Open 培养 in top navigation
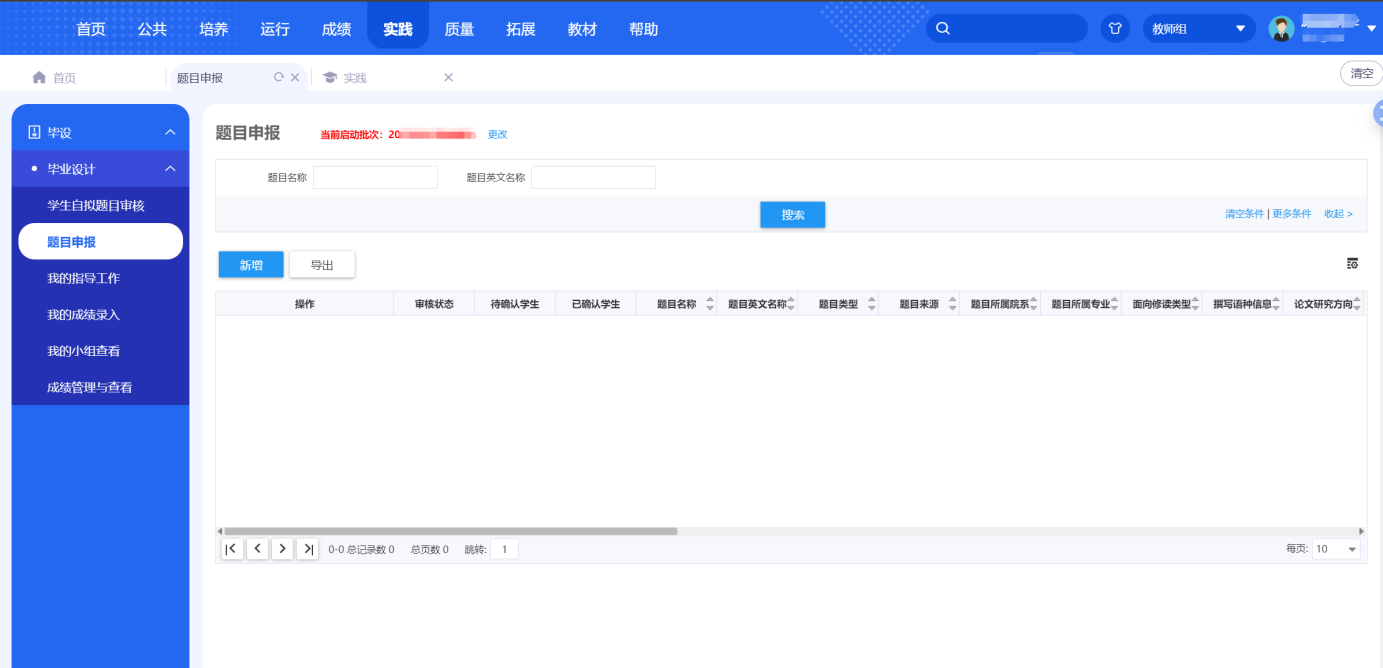This screenshot has height=668, width=1383. 214,29
